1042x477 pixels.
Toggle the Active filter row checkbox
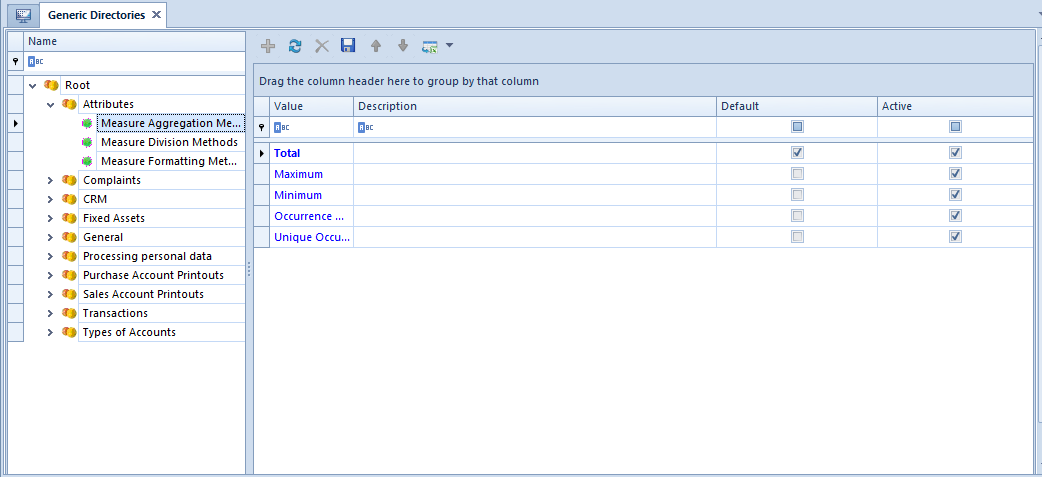(x=955, y=127)
